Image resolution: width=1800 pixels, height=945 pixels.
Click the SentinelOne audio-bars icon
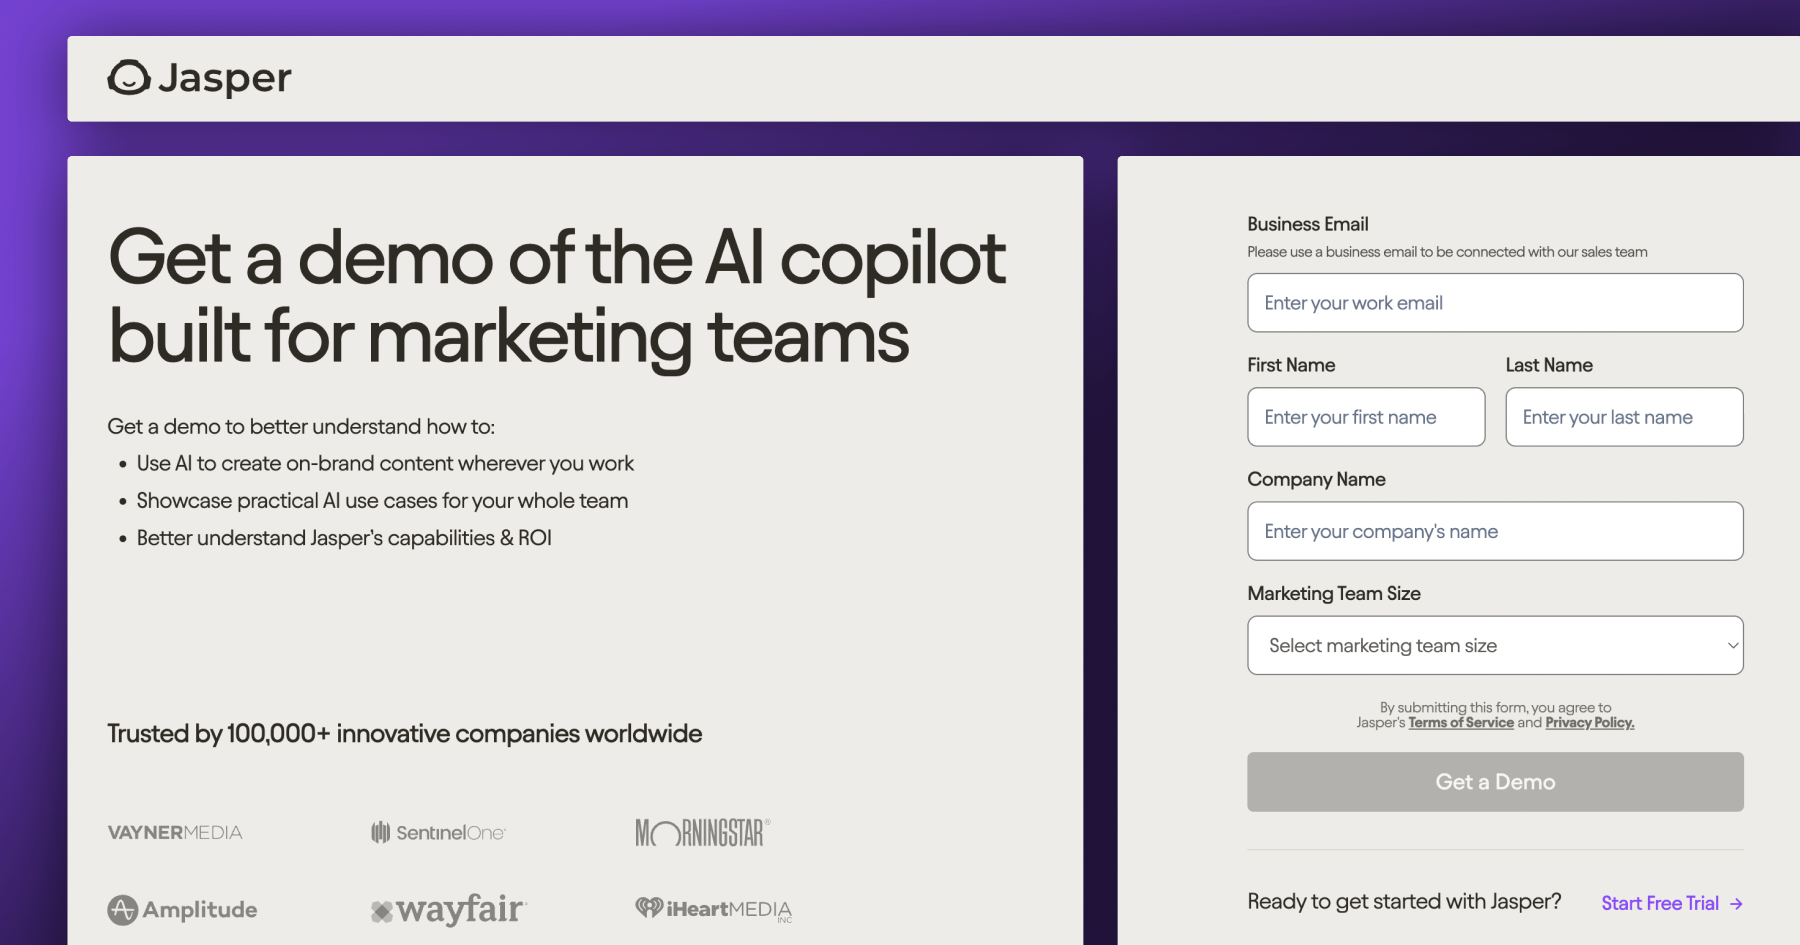(x=381, y=832)
